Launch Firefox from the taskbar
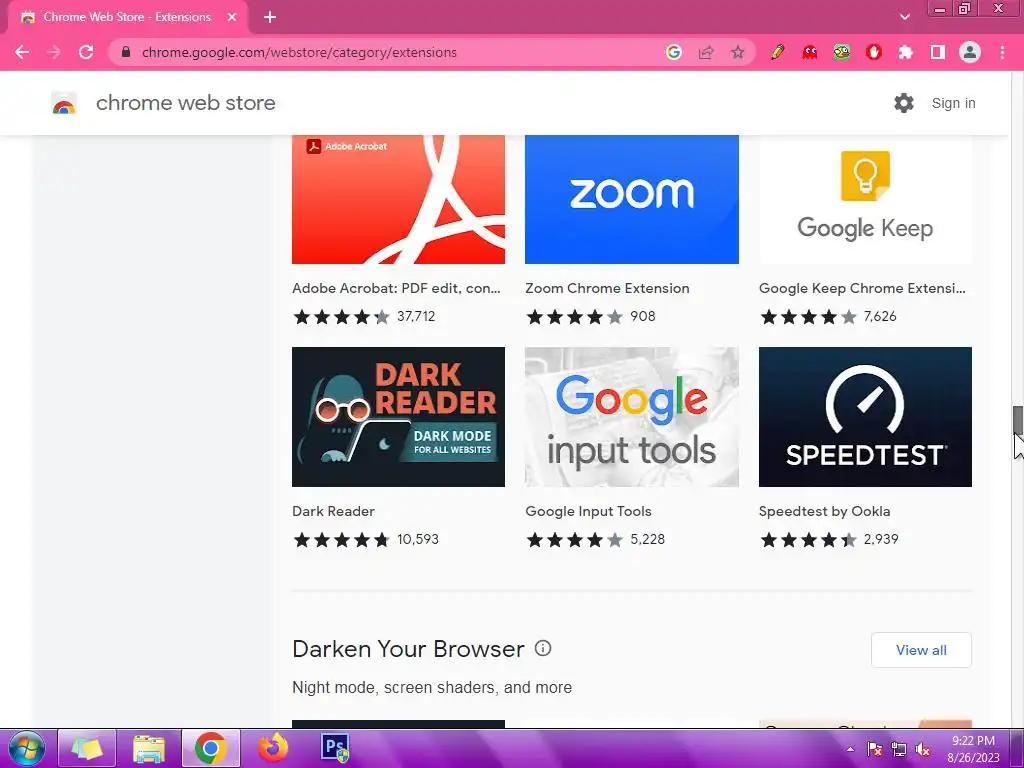 click(273, 748)
